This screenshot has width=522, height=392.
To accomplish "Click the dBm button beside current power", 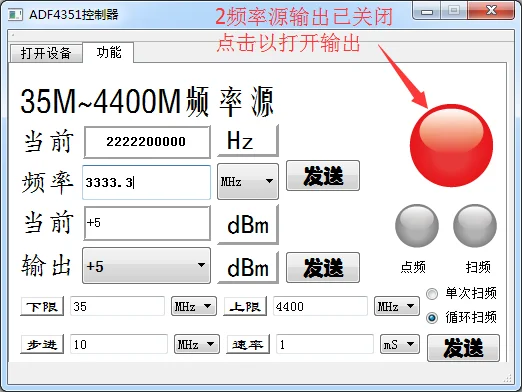I will 248,225.
